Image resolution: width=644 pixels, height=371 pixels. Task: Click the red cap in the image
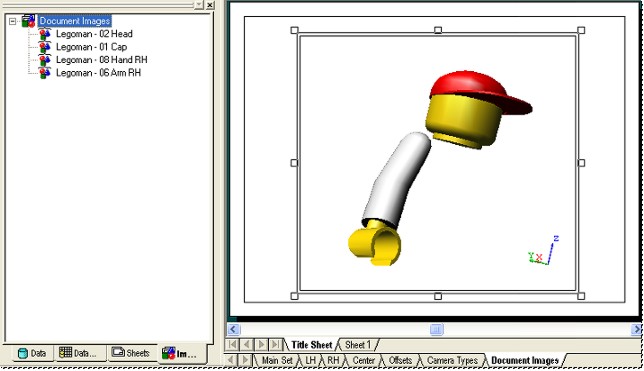pos(479,90)
